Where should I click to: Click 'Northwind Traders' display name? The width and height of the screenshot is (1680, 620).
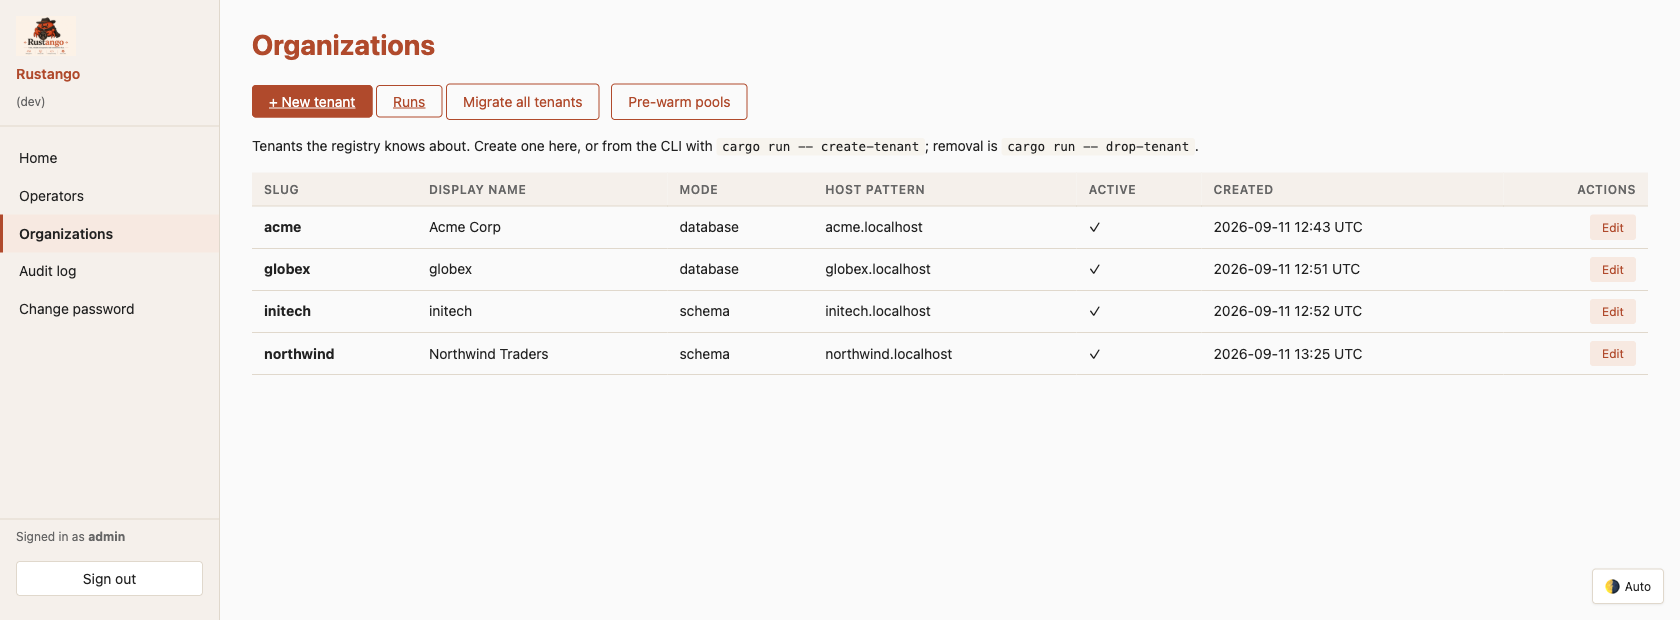point(488,354)
